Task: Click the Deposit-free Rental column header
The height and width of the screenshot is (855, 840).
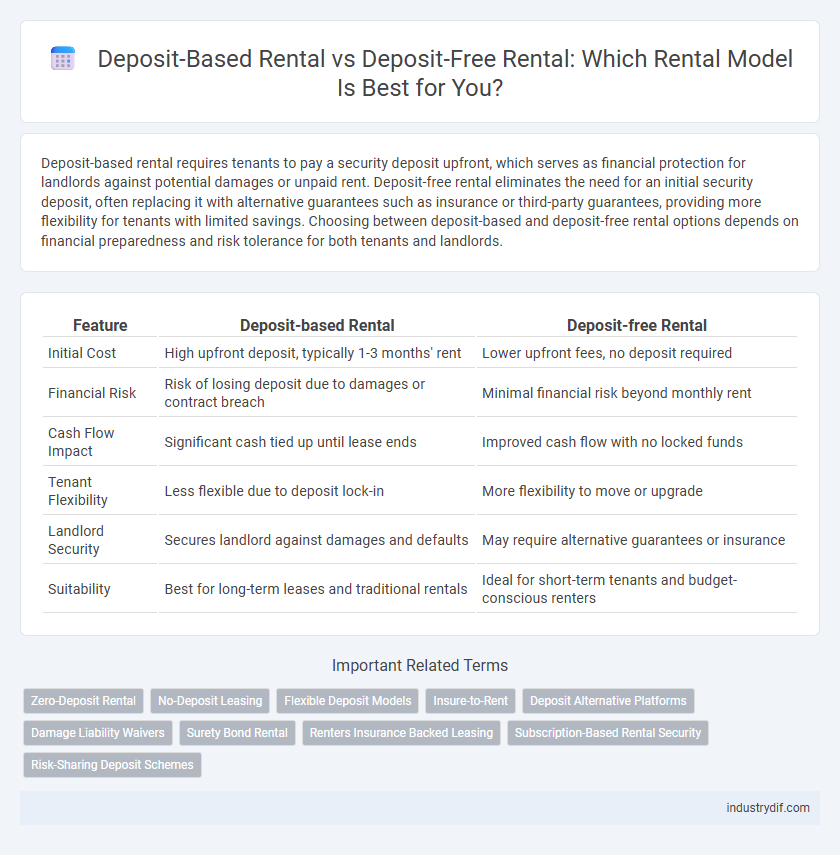Action: click(x=637, y=326)
